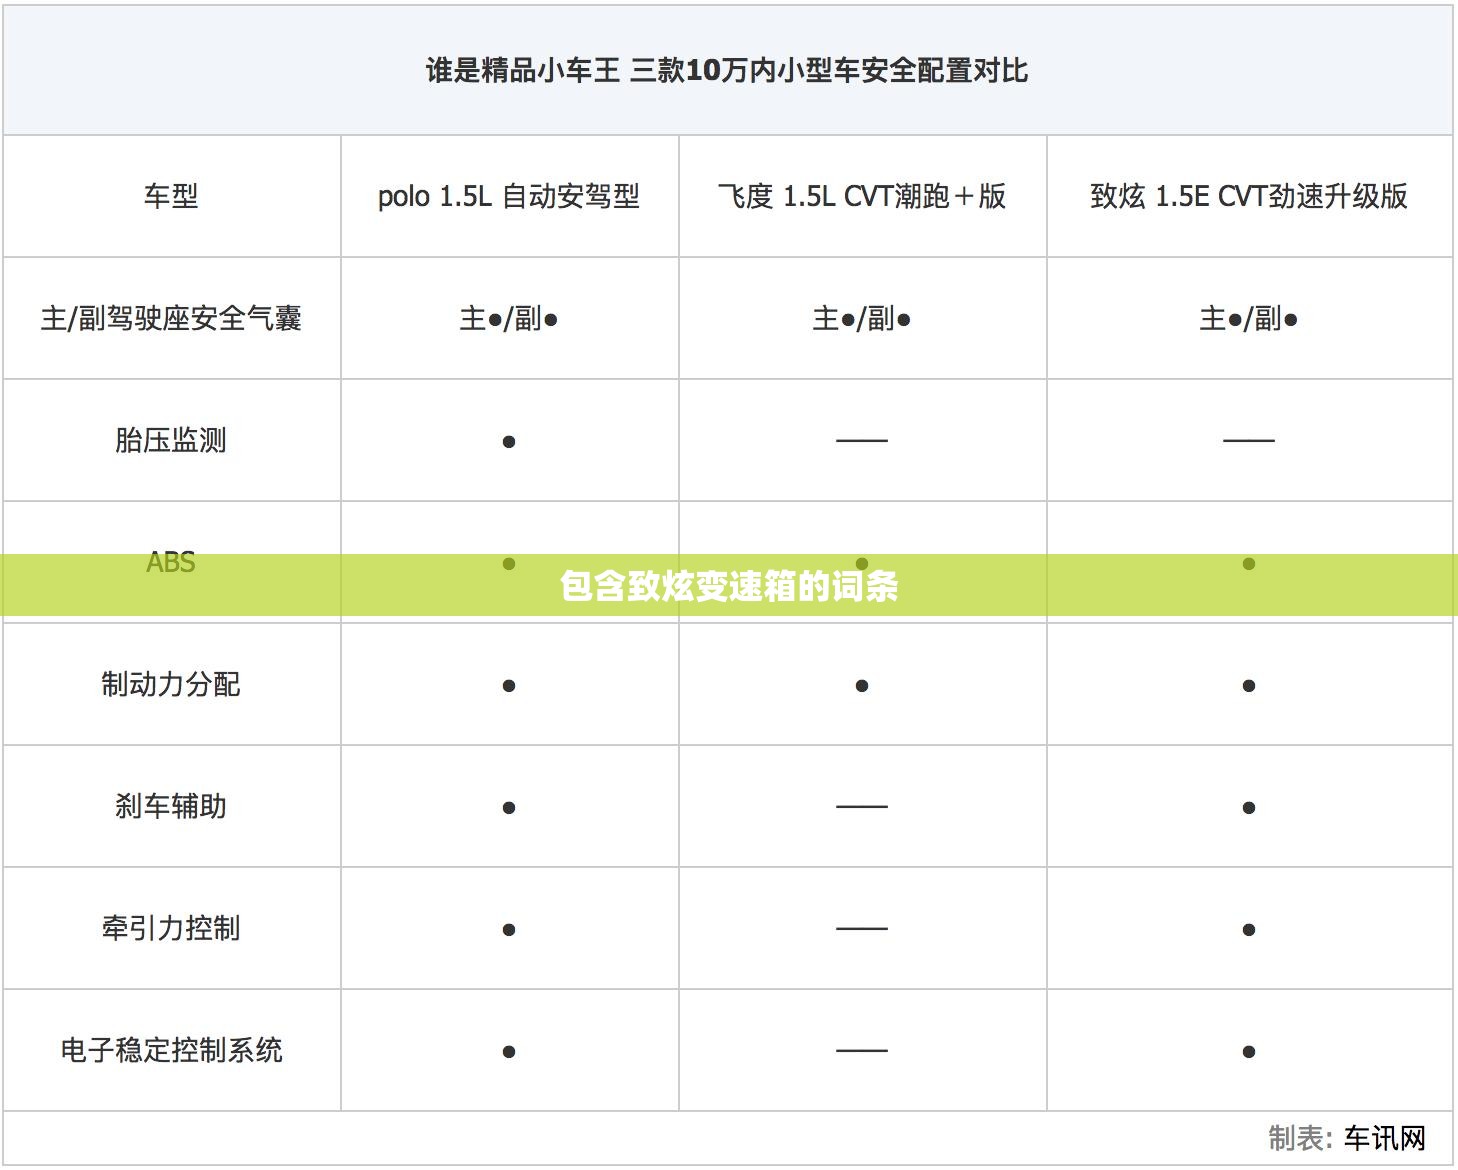Image resolution: width=1458 pixels, height=1170 pixels.
Task: Click the 飞度 dash in 胎压监测 row
Action: click(x=862, y=440)
